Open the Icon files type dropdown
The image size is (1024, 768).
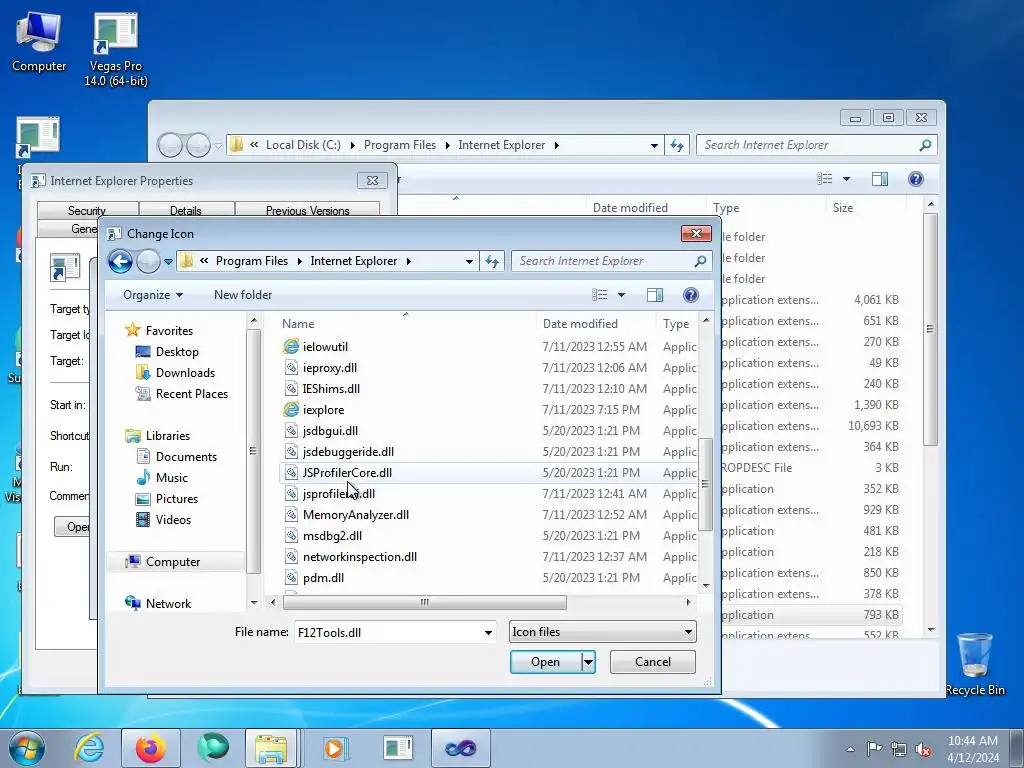pos(602,632)
